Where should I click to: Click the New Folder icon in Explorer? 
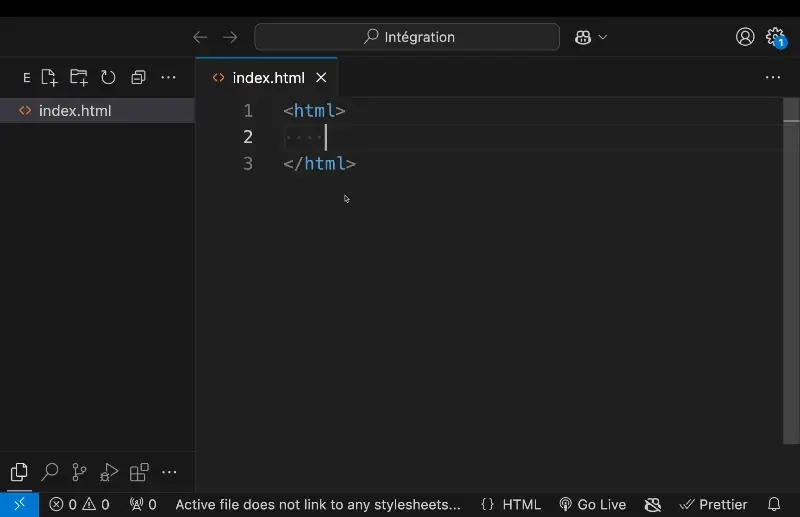(78, 77)
